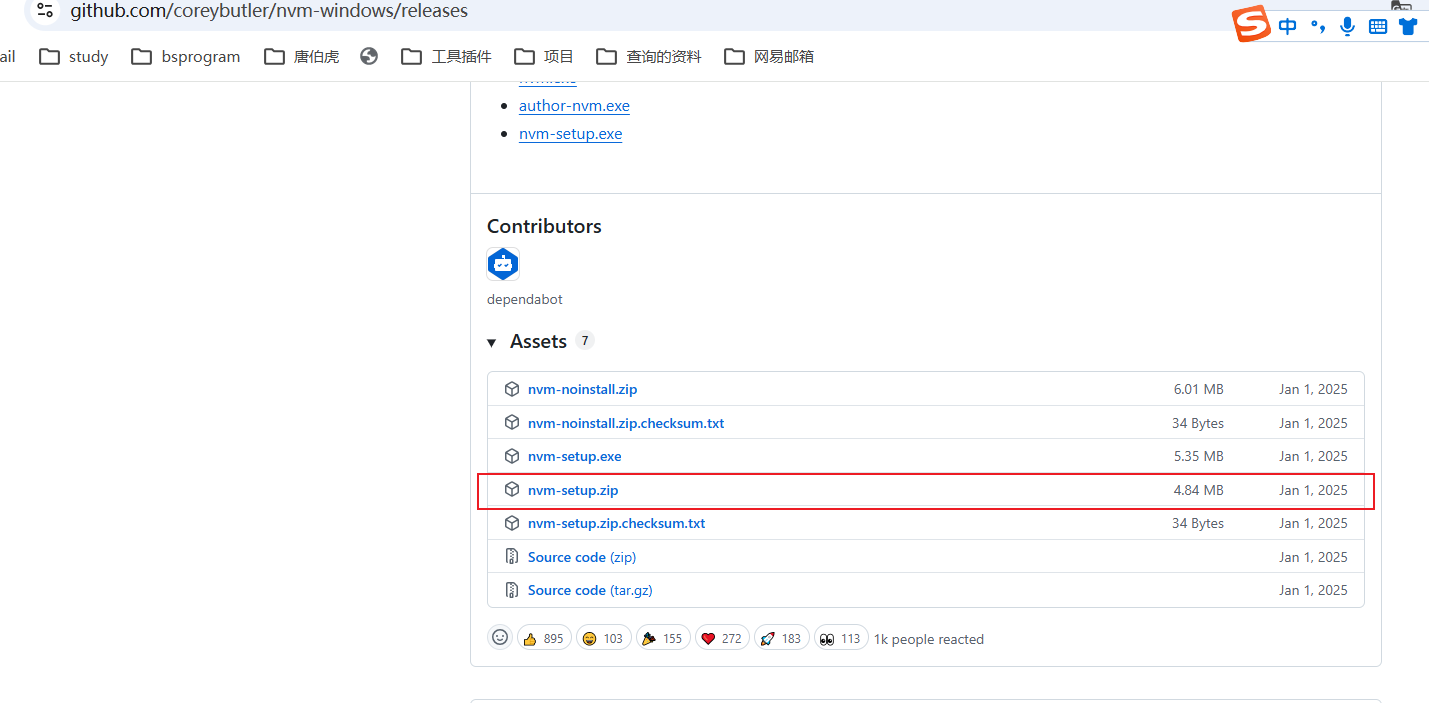Click the dependabot name text
The height and width of the screenshot is (703, 1429).
[x=525, y=299]
